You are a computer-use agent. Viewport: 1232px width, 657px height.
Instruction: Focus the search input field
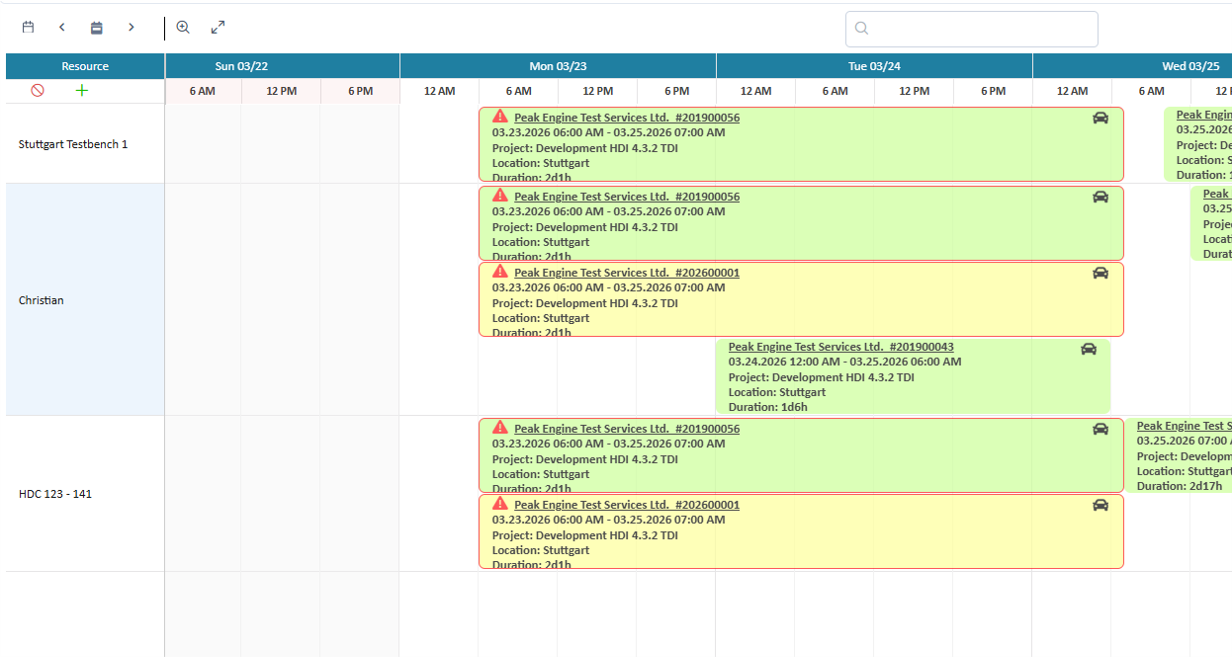972,29
